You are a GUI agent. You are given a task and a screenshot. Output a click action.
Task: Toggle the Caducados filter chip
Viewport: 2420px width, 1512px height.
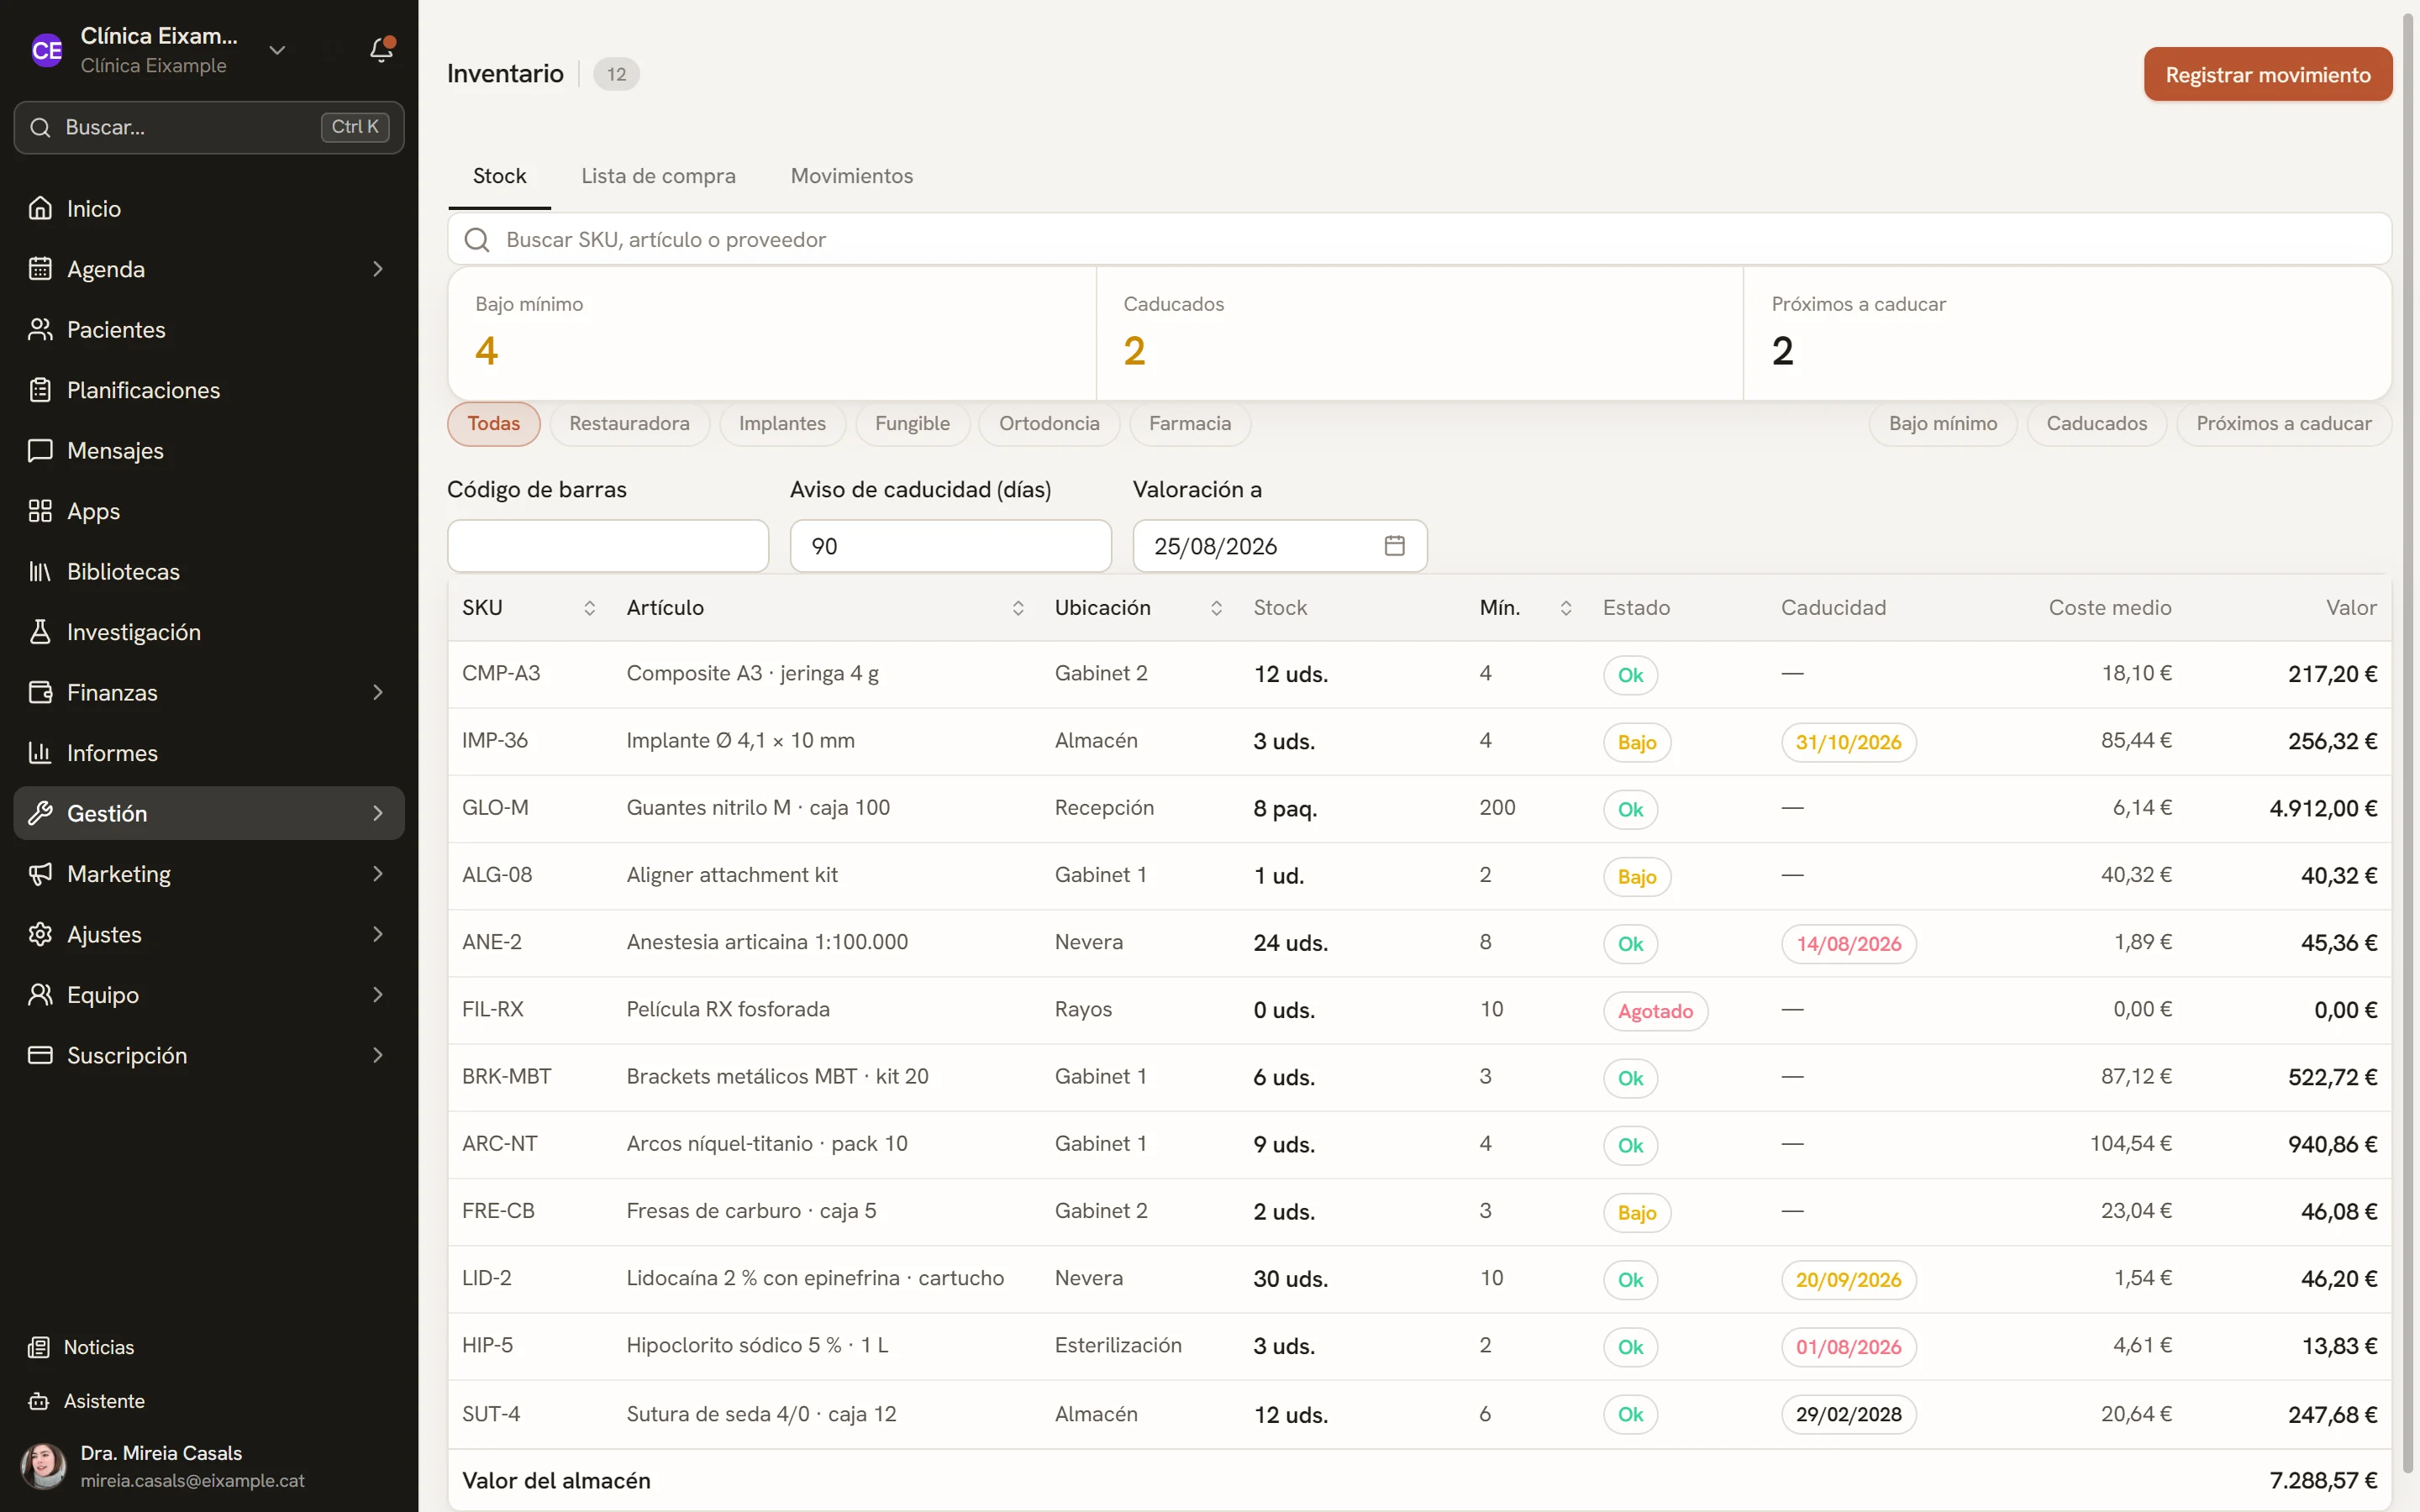tap(2096, 424)
